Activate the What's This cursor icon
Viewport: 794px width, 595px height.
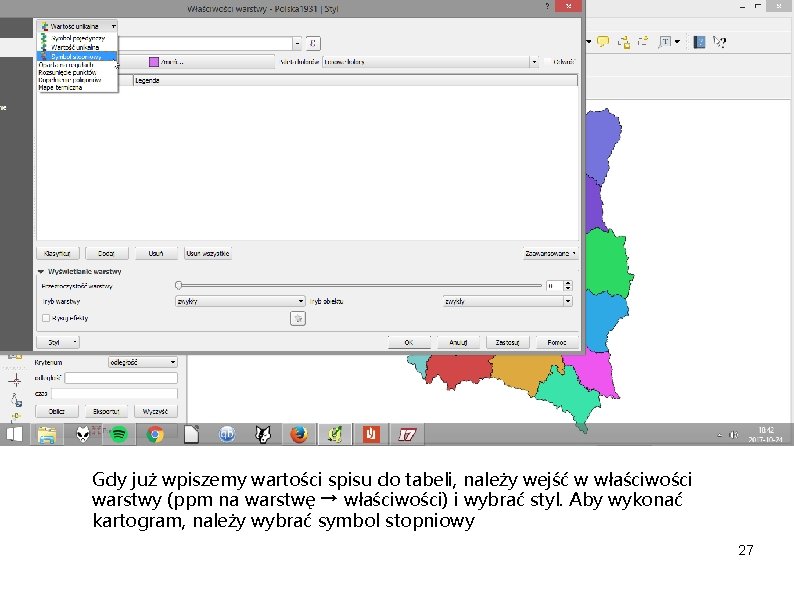719,42
